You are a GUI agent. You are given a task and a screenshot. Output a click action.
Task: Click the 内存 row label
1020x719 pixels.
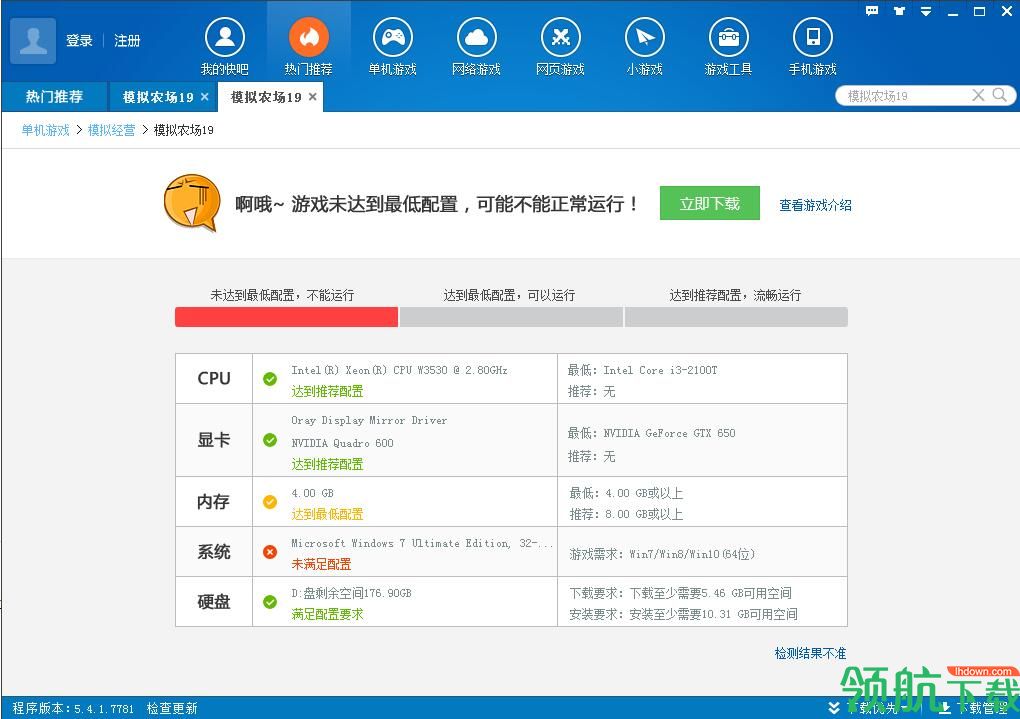pos(214,502)
